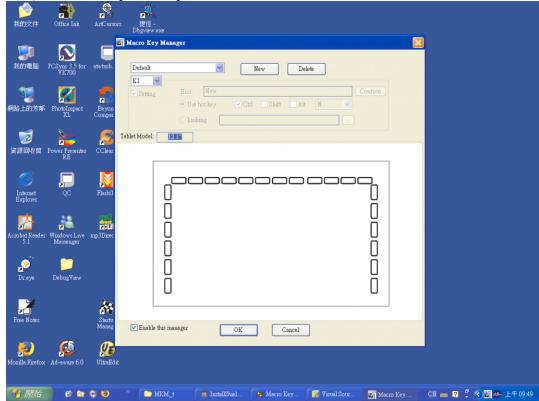This screenshot has height=401, width=539.
Task: Open the UltraEdit desktop shortcut
Action: point(107,353)
